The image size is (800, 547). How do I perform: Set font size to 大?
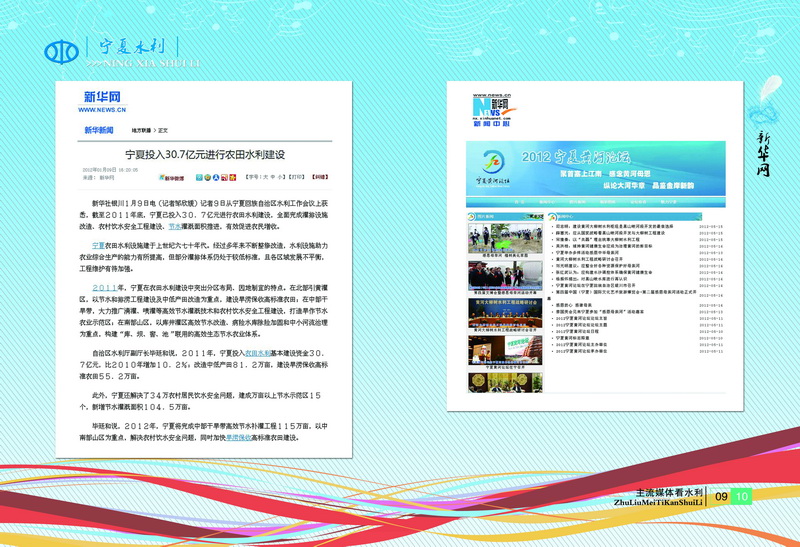point(265,177)
